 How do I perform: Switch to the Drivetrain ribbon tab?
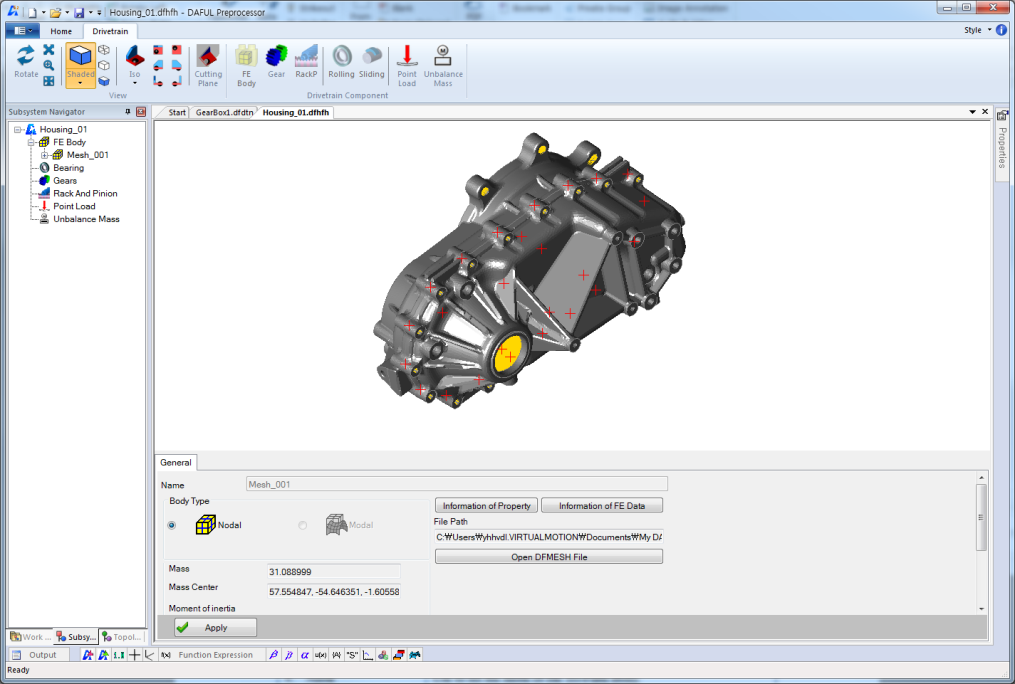point(109,31)
